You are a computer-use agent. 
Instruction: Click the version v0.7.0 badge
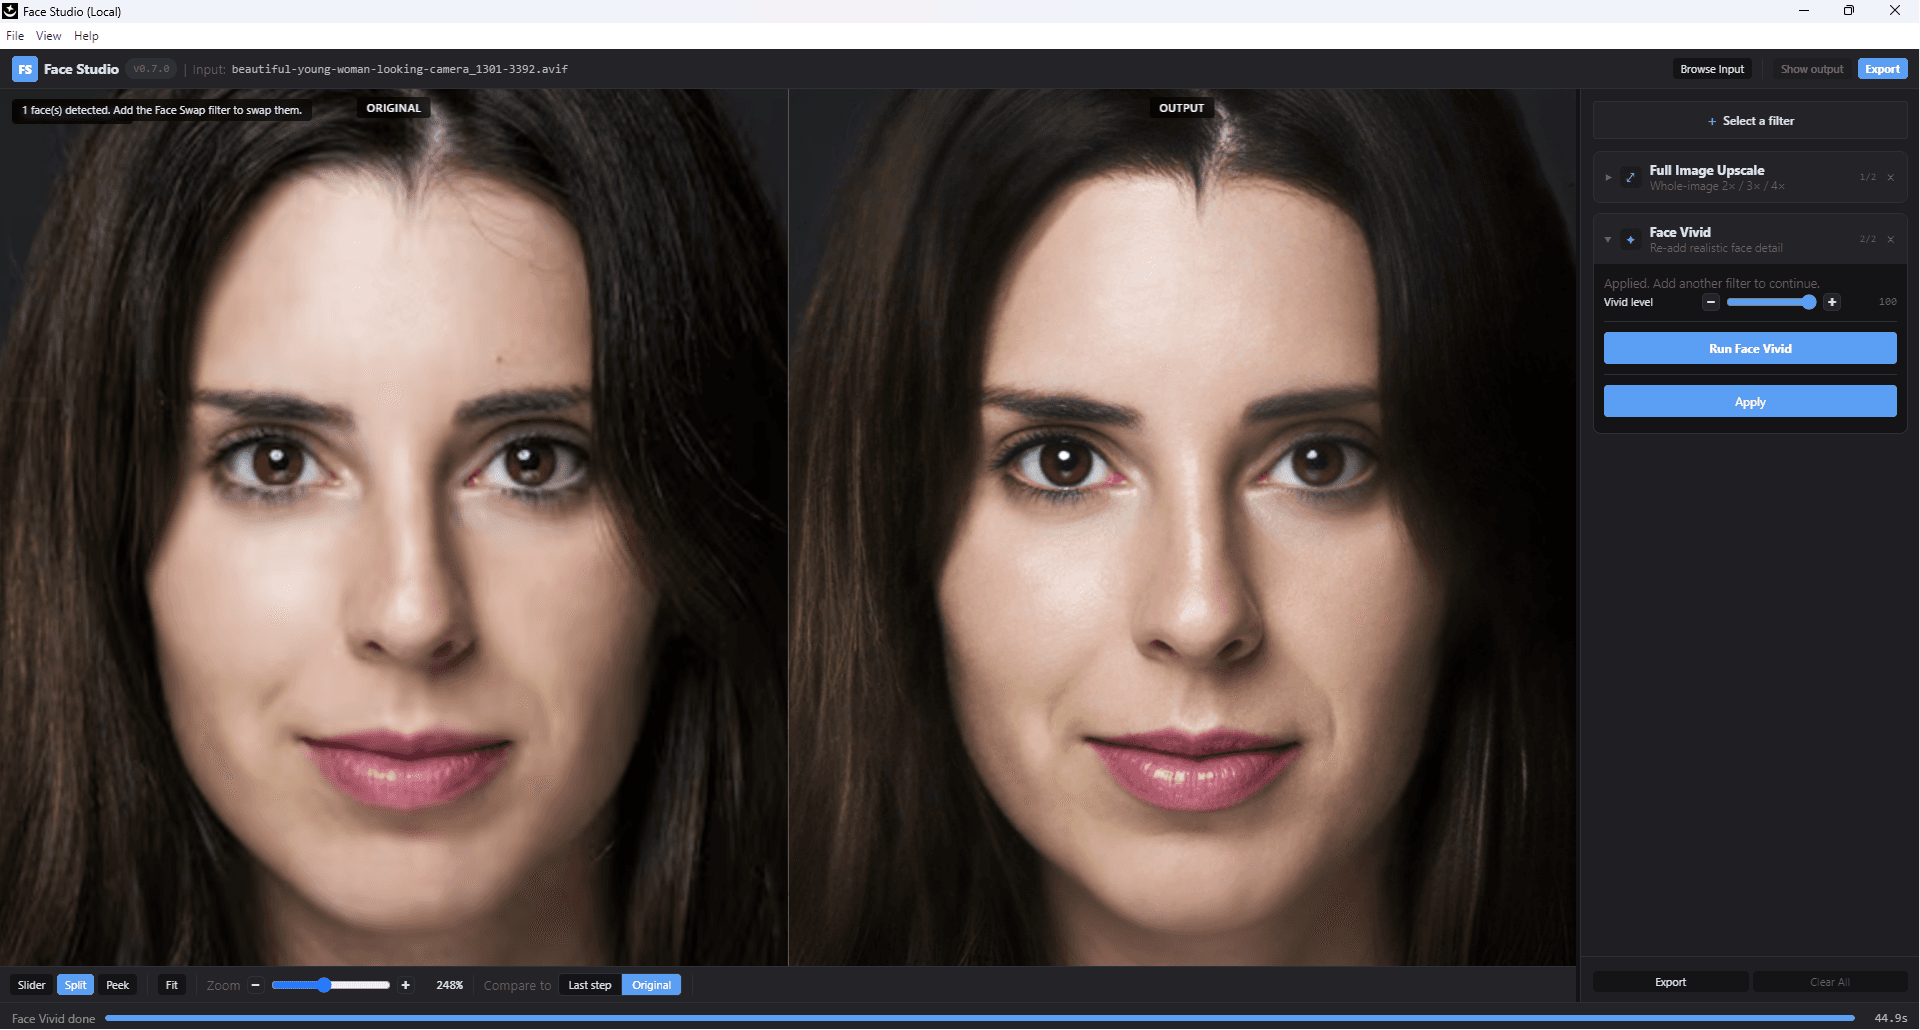click(152, 69)
